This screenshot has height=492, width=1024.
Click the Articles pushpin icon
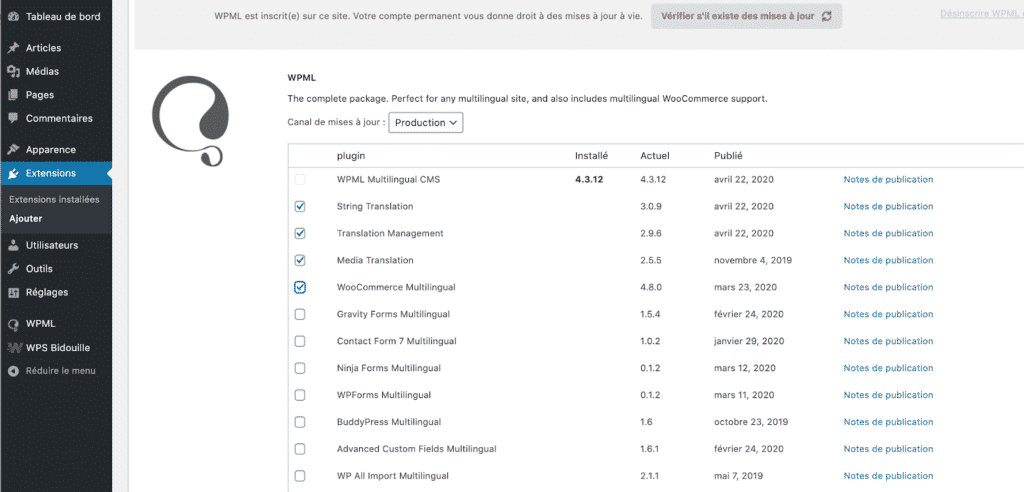point(13,48)
